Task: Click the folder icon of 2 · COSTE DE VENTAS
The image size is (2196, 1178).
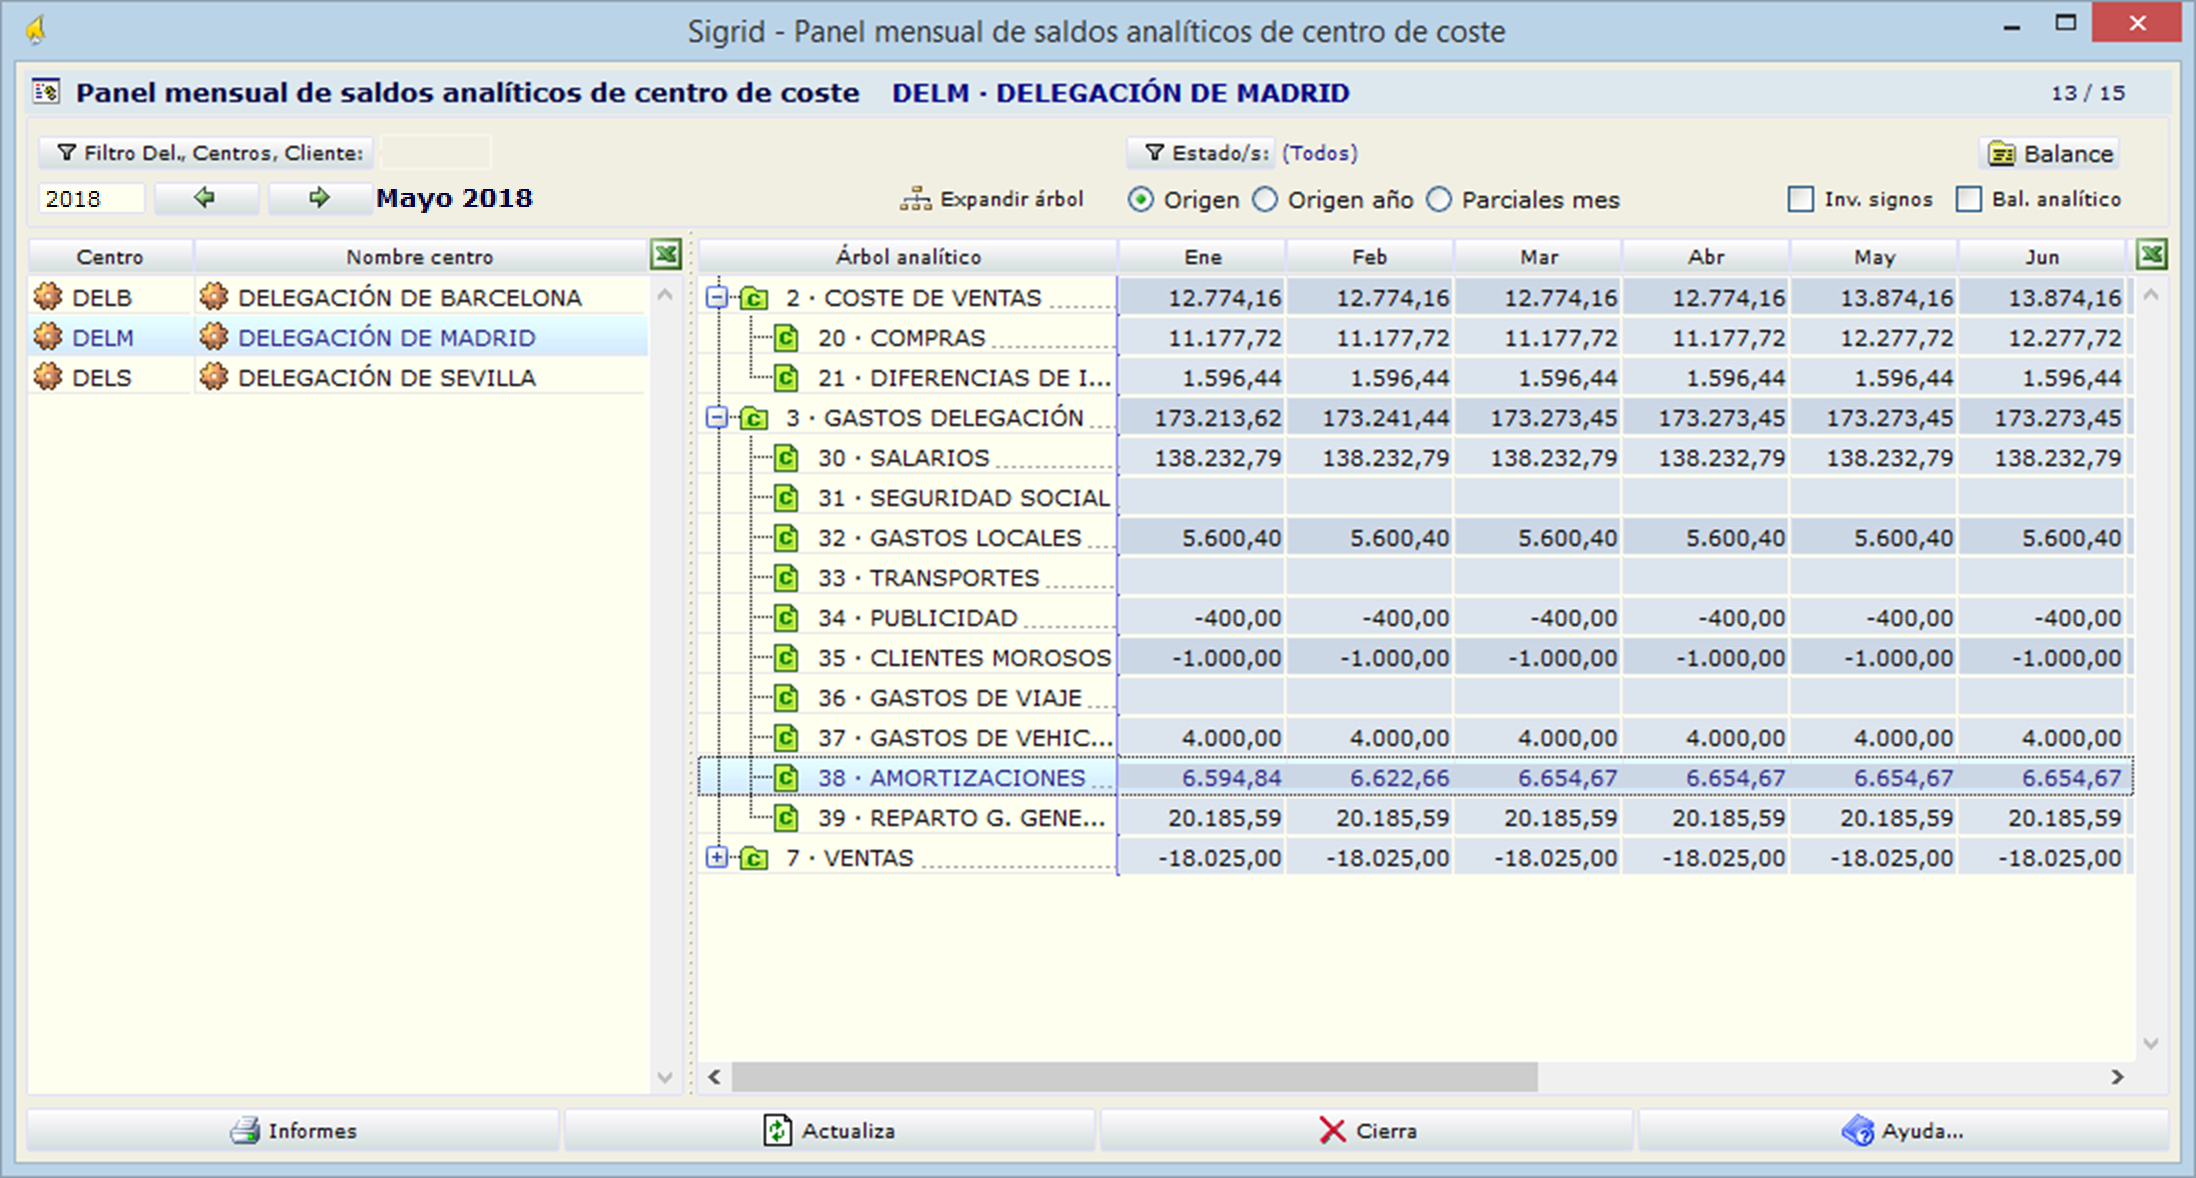Action: tap(754, 298)
